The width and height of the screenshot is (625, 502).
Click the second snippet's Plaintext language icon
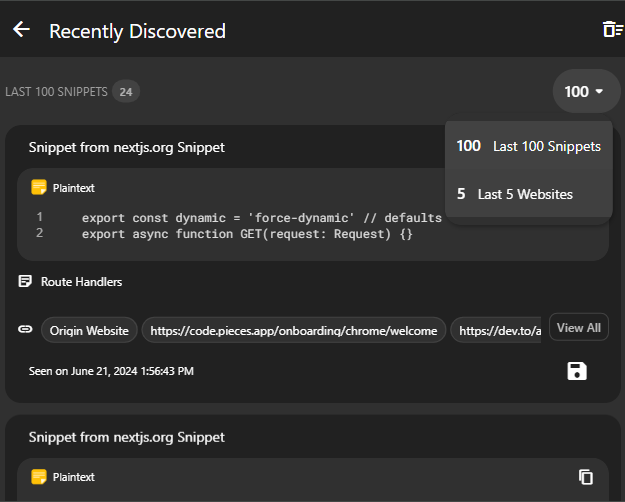(39, 477)
